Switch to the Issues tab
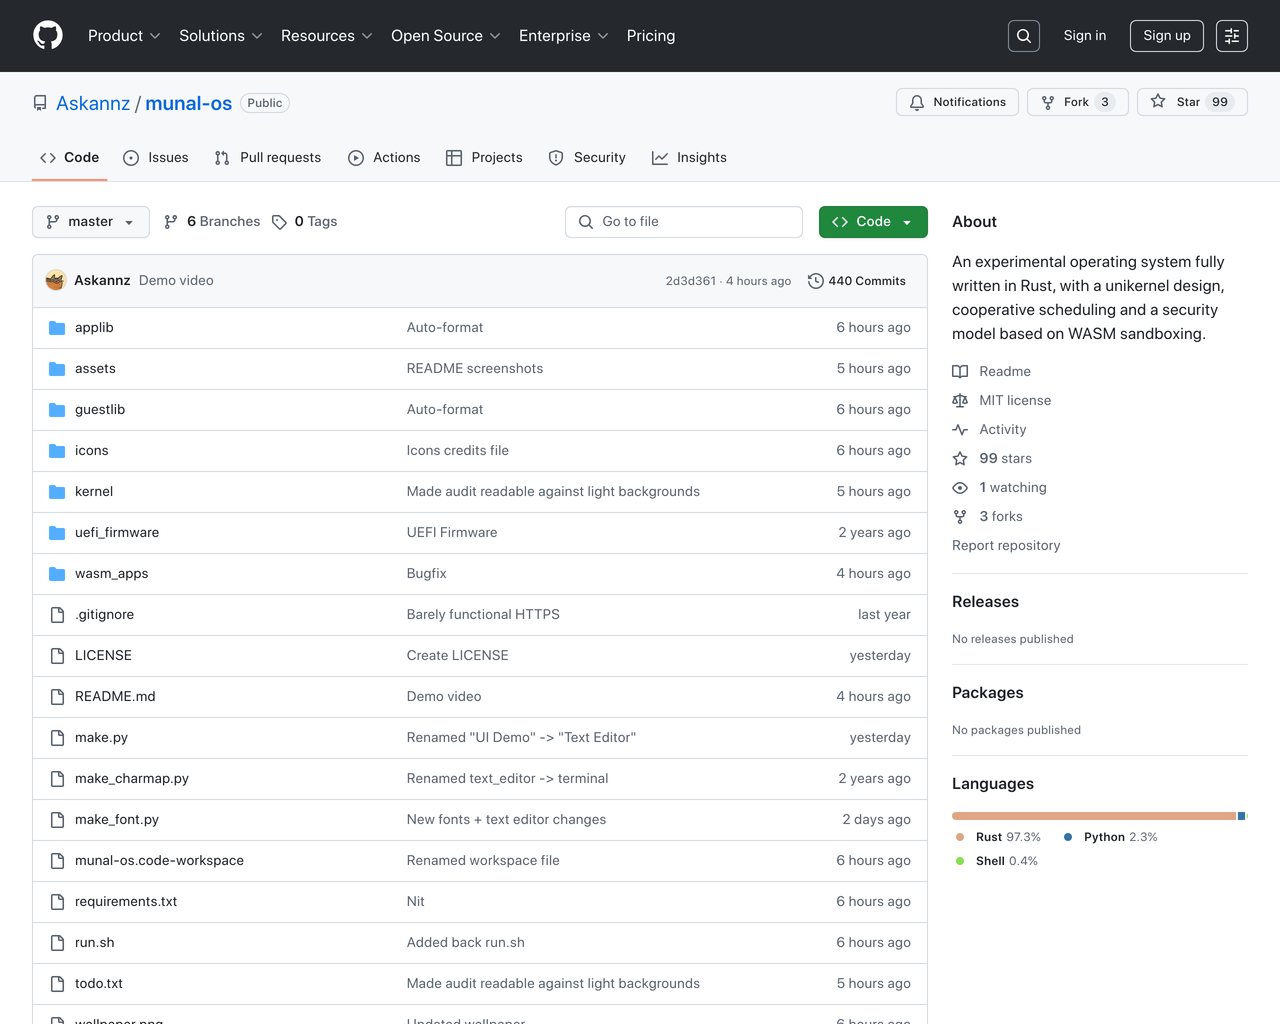Image resolution: width=1280 pixels, height=1024 pixels. pyautogui.click(x=156, y=158)
